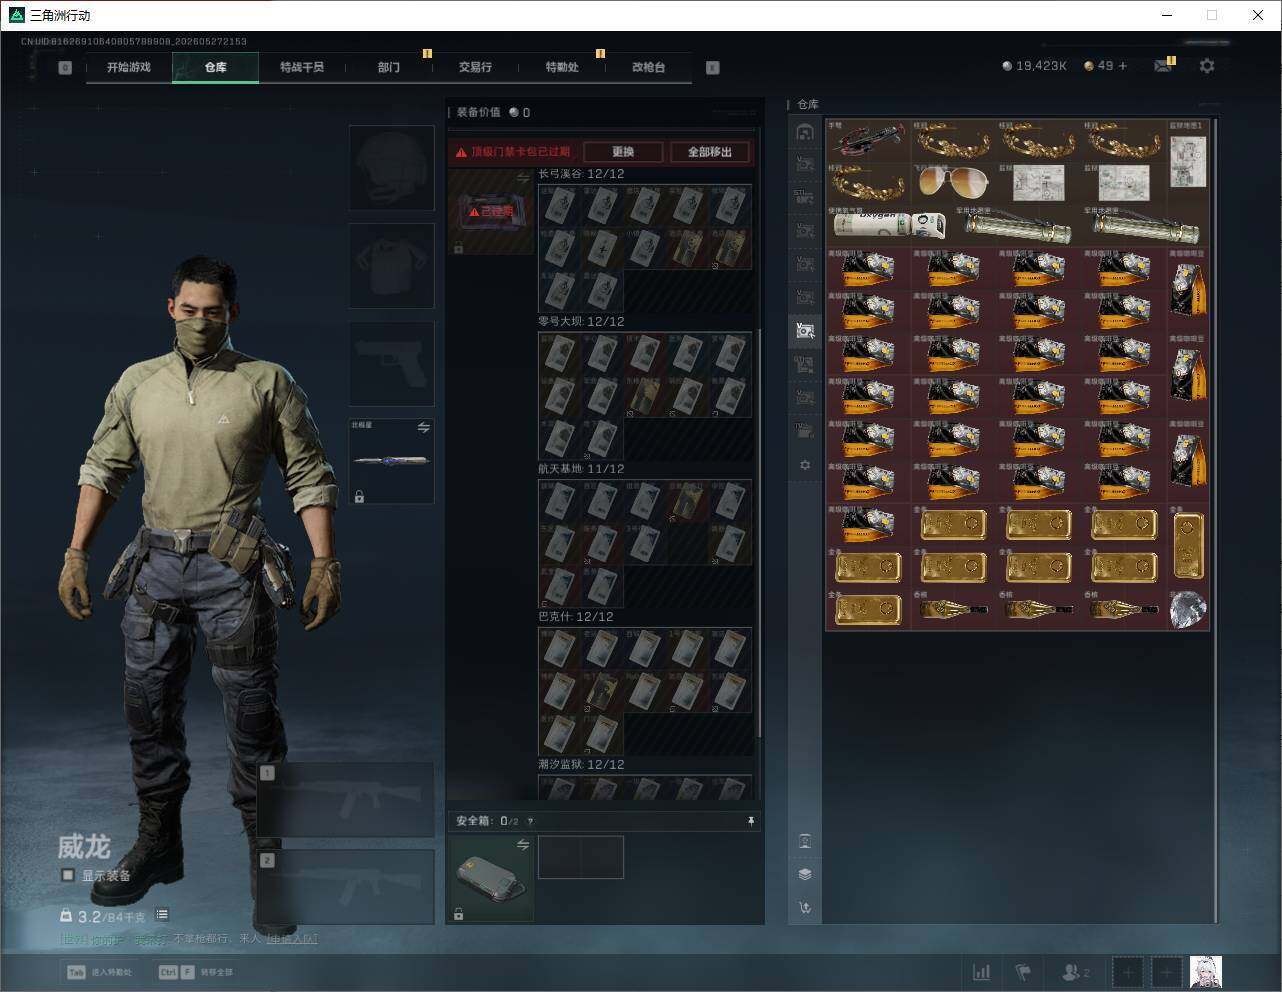Click swap icon on safe box slot
1282x992 pixels.
pos(522,845)
